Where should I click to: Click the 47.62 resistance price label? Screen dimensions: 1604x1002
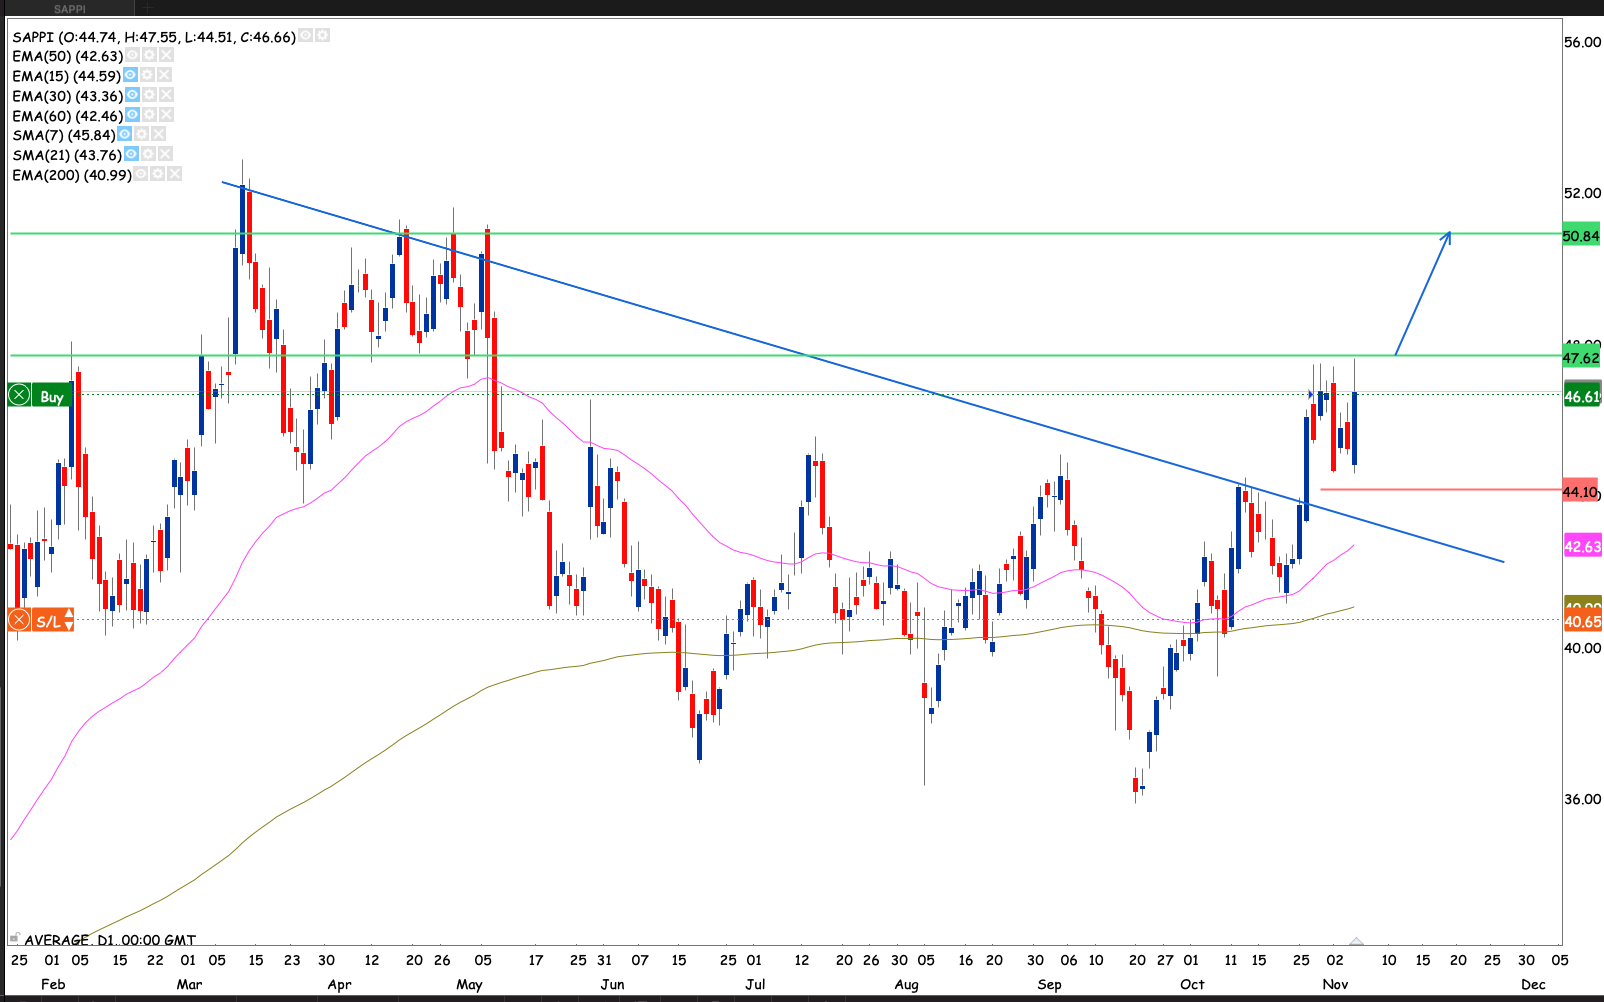tap(1581, 358)
